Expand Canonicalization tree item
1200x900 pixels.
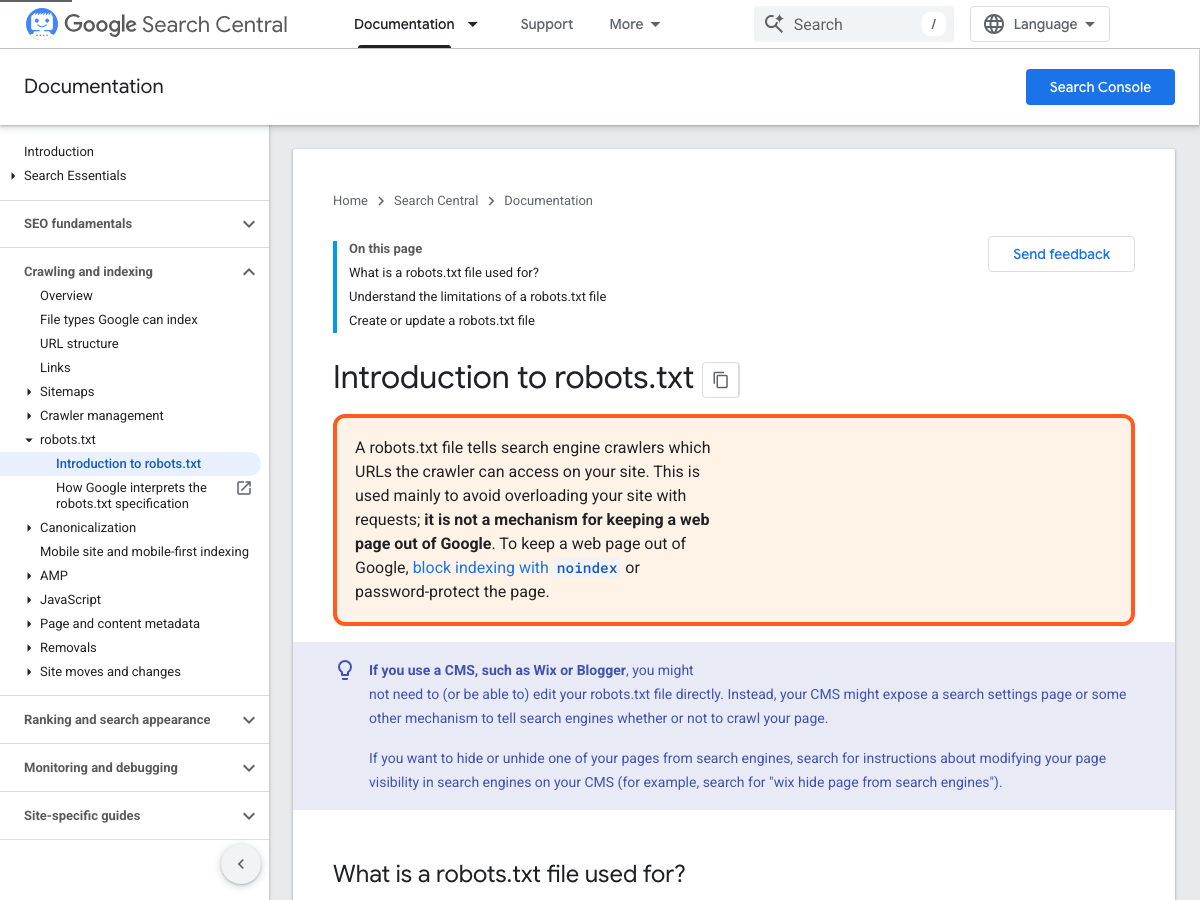[x=29, y=528]
